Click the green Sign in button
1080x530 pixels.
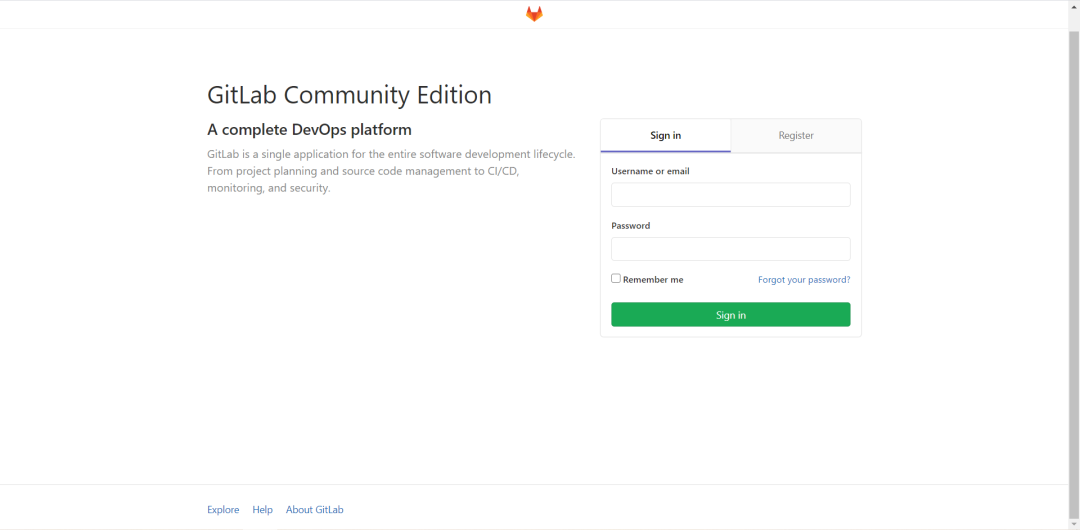click(731, 314)
